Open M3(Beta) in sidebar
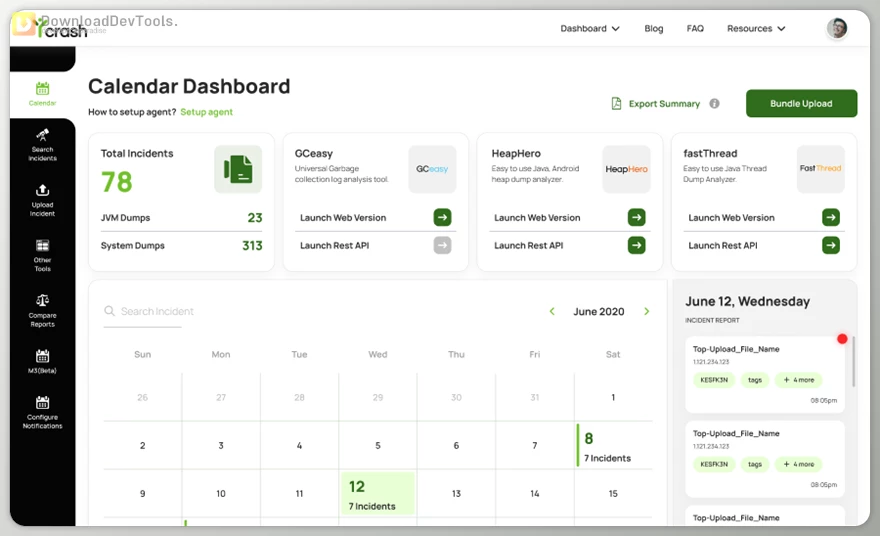Viewport: 880px width, 536px height. [43, 361]
